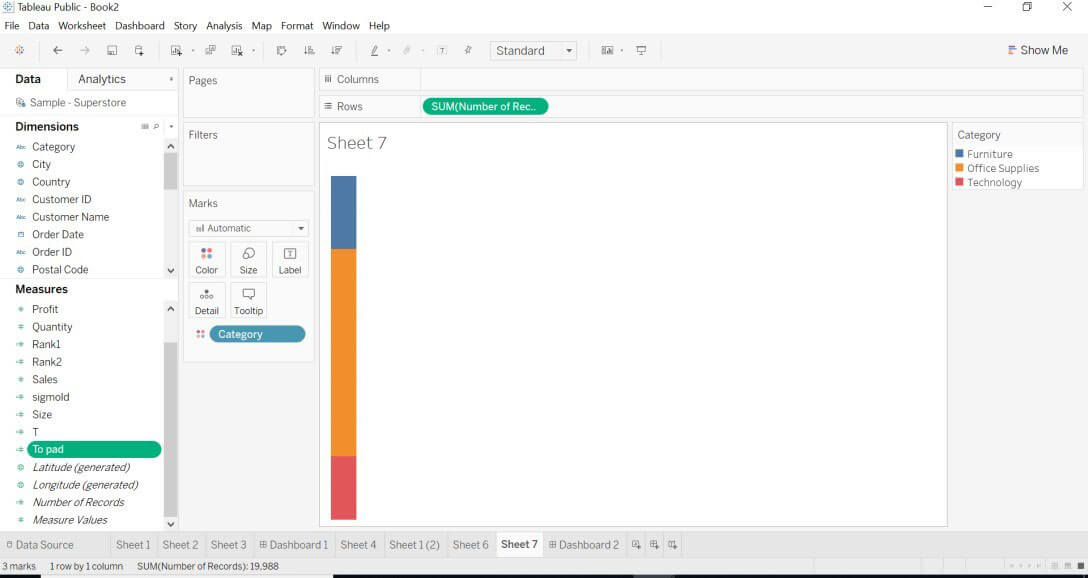Toggle the Show Me panel

(x=1038, y=49)
